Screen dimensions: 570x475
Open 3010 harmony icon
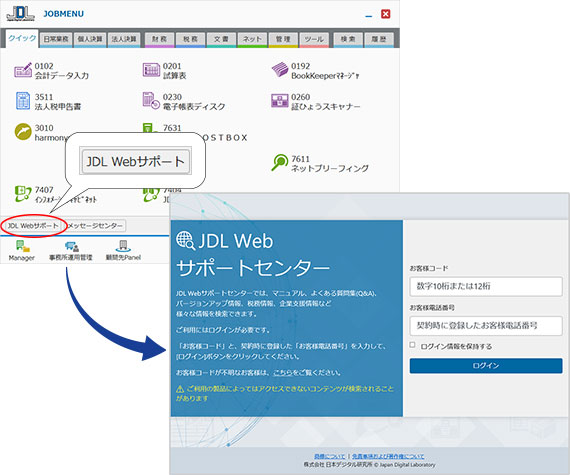pyautogui.click(x=23, y=132)
